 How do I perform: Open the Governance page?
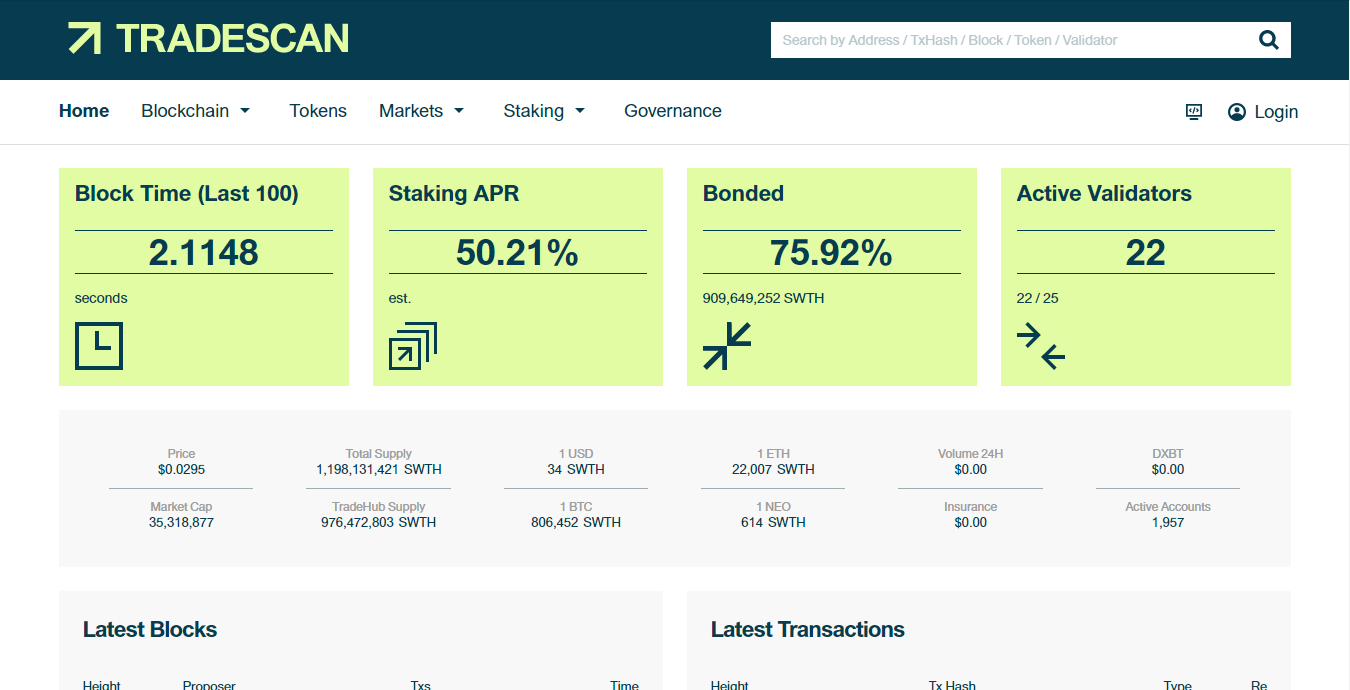673,111
